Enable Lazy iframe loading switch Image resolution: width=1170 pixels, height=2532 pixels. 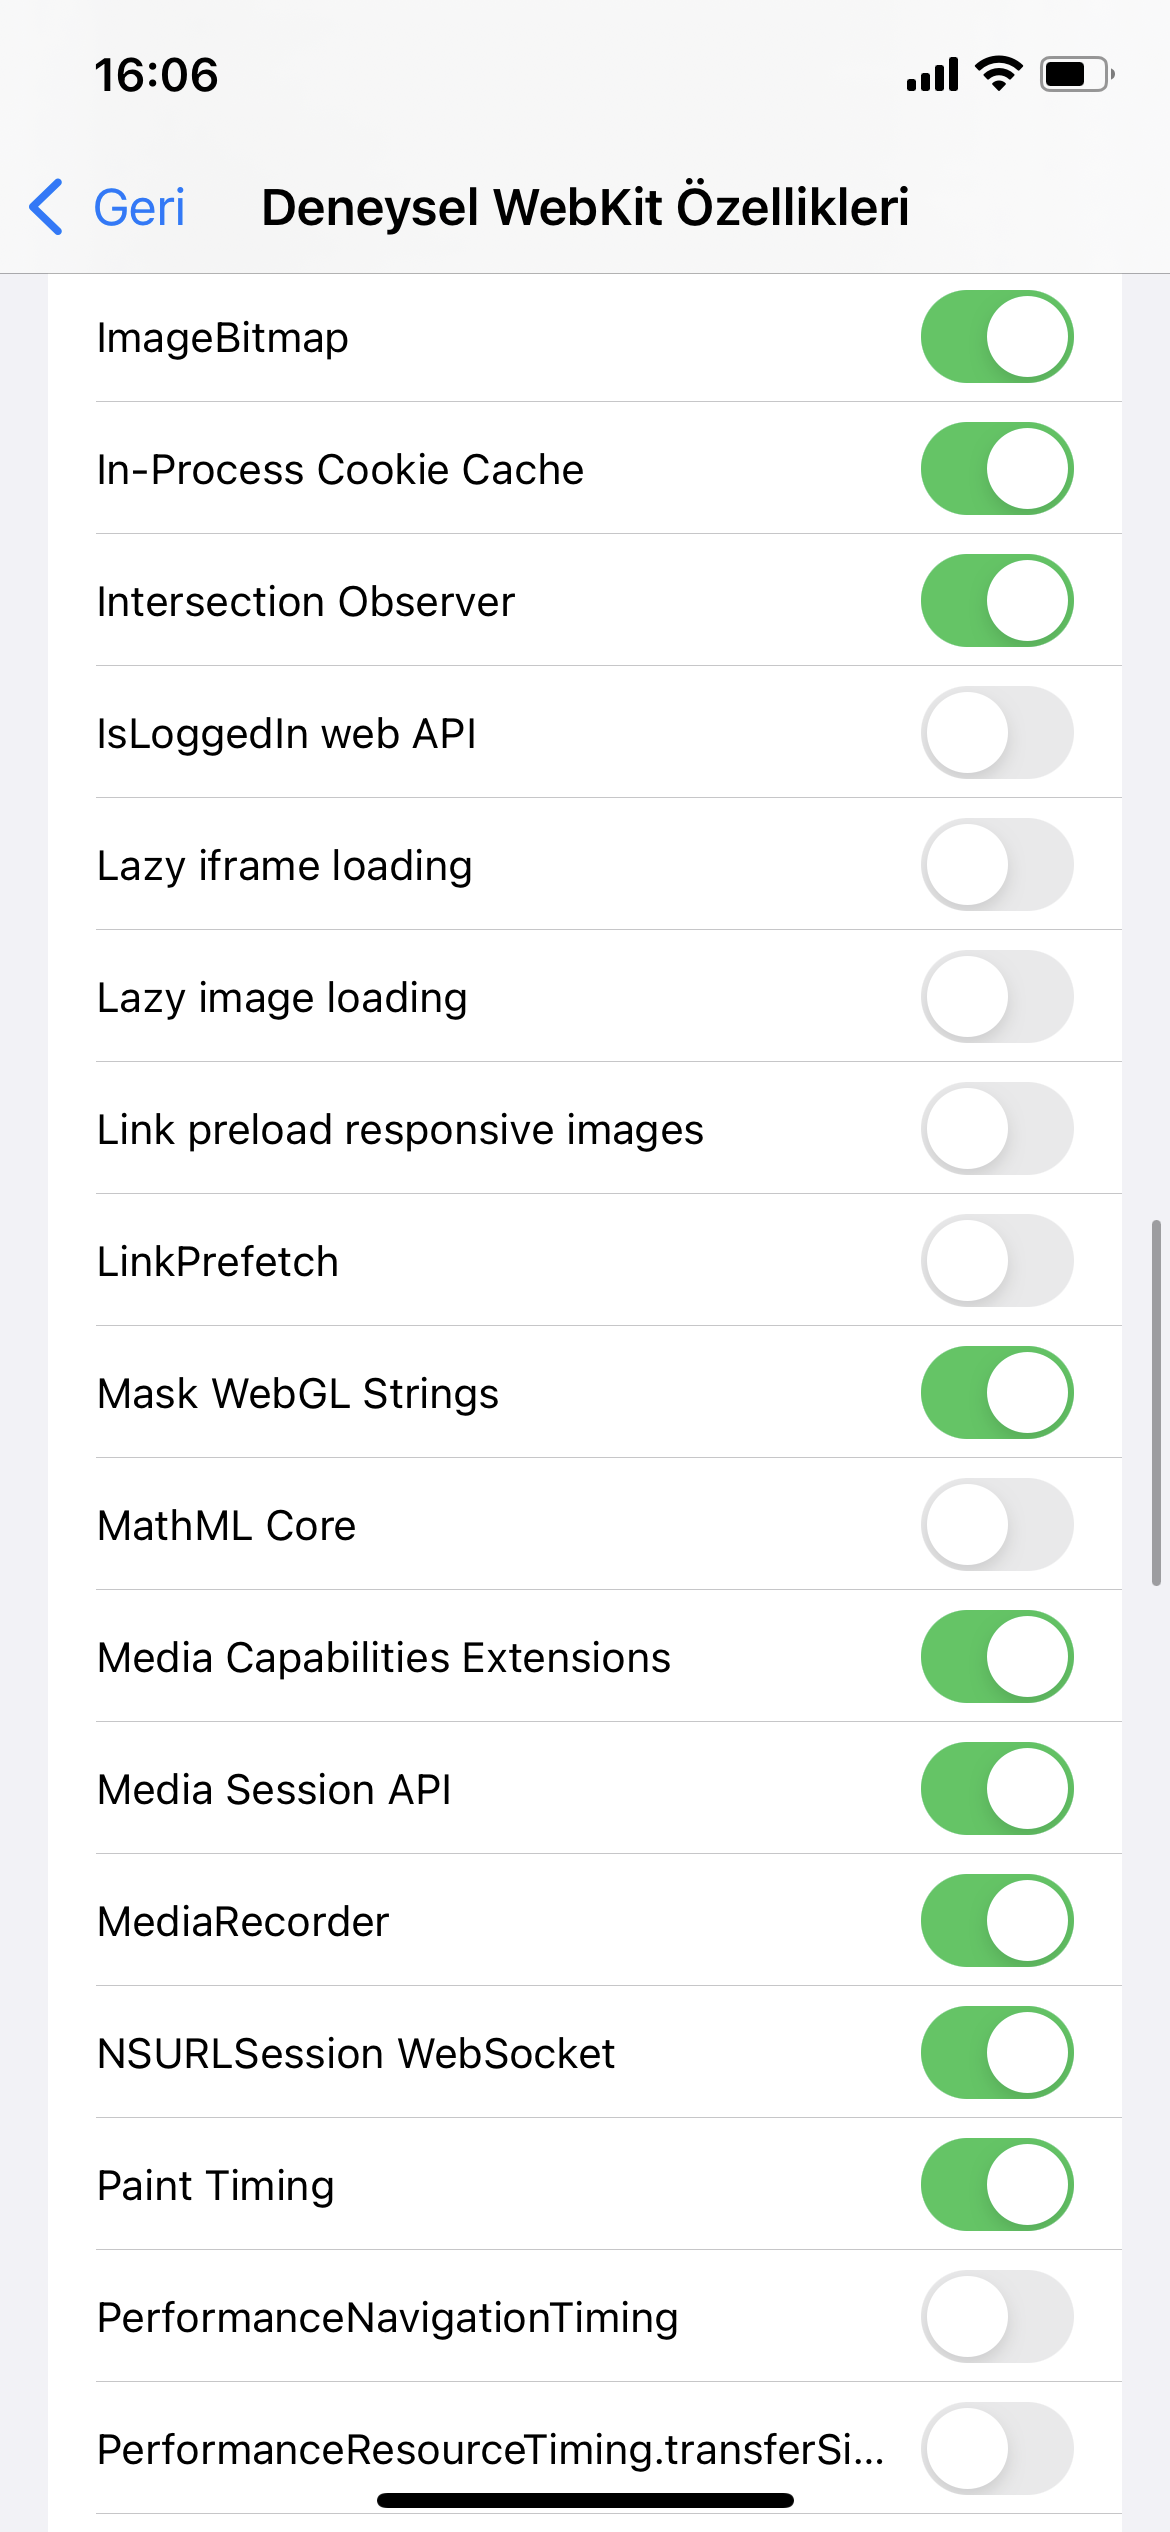pos(996,865)
